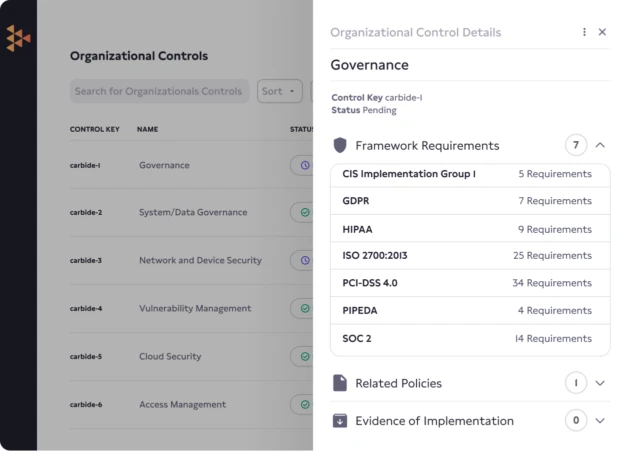The height and width of the screenshot is (451, 630).
Task: Select the PCI-DSS 4.0 framework row
Action: (470, 283)
